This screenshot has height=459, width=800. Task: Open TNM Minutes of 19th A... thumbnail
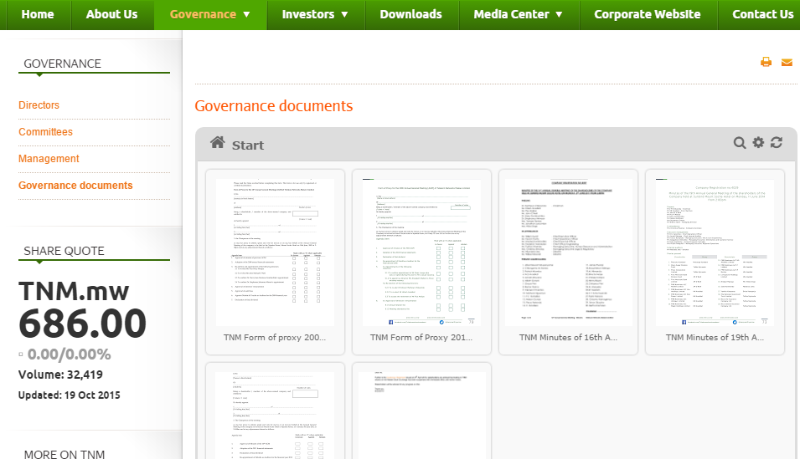pyautogui.click(x=715, y=252)
